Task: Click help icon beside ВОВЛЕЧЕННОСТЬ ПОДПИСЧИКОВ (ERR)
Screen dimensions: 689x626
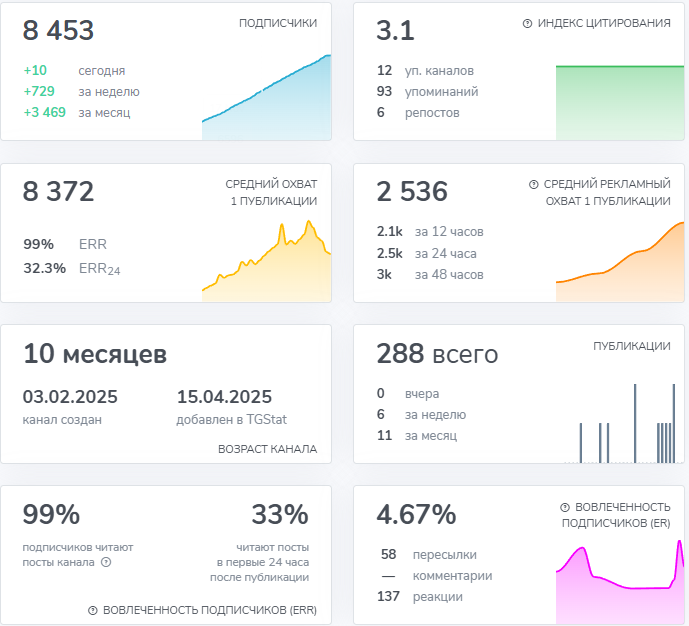Action: (93, 610)
